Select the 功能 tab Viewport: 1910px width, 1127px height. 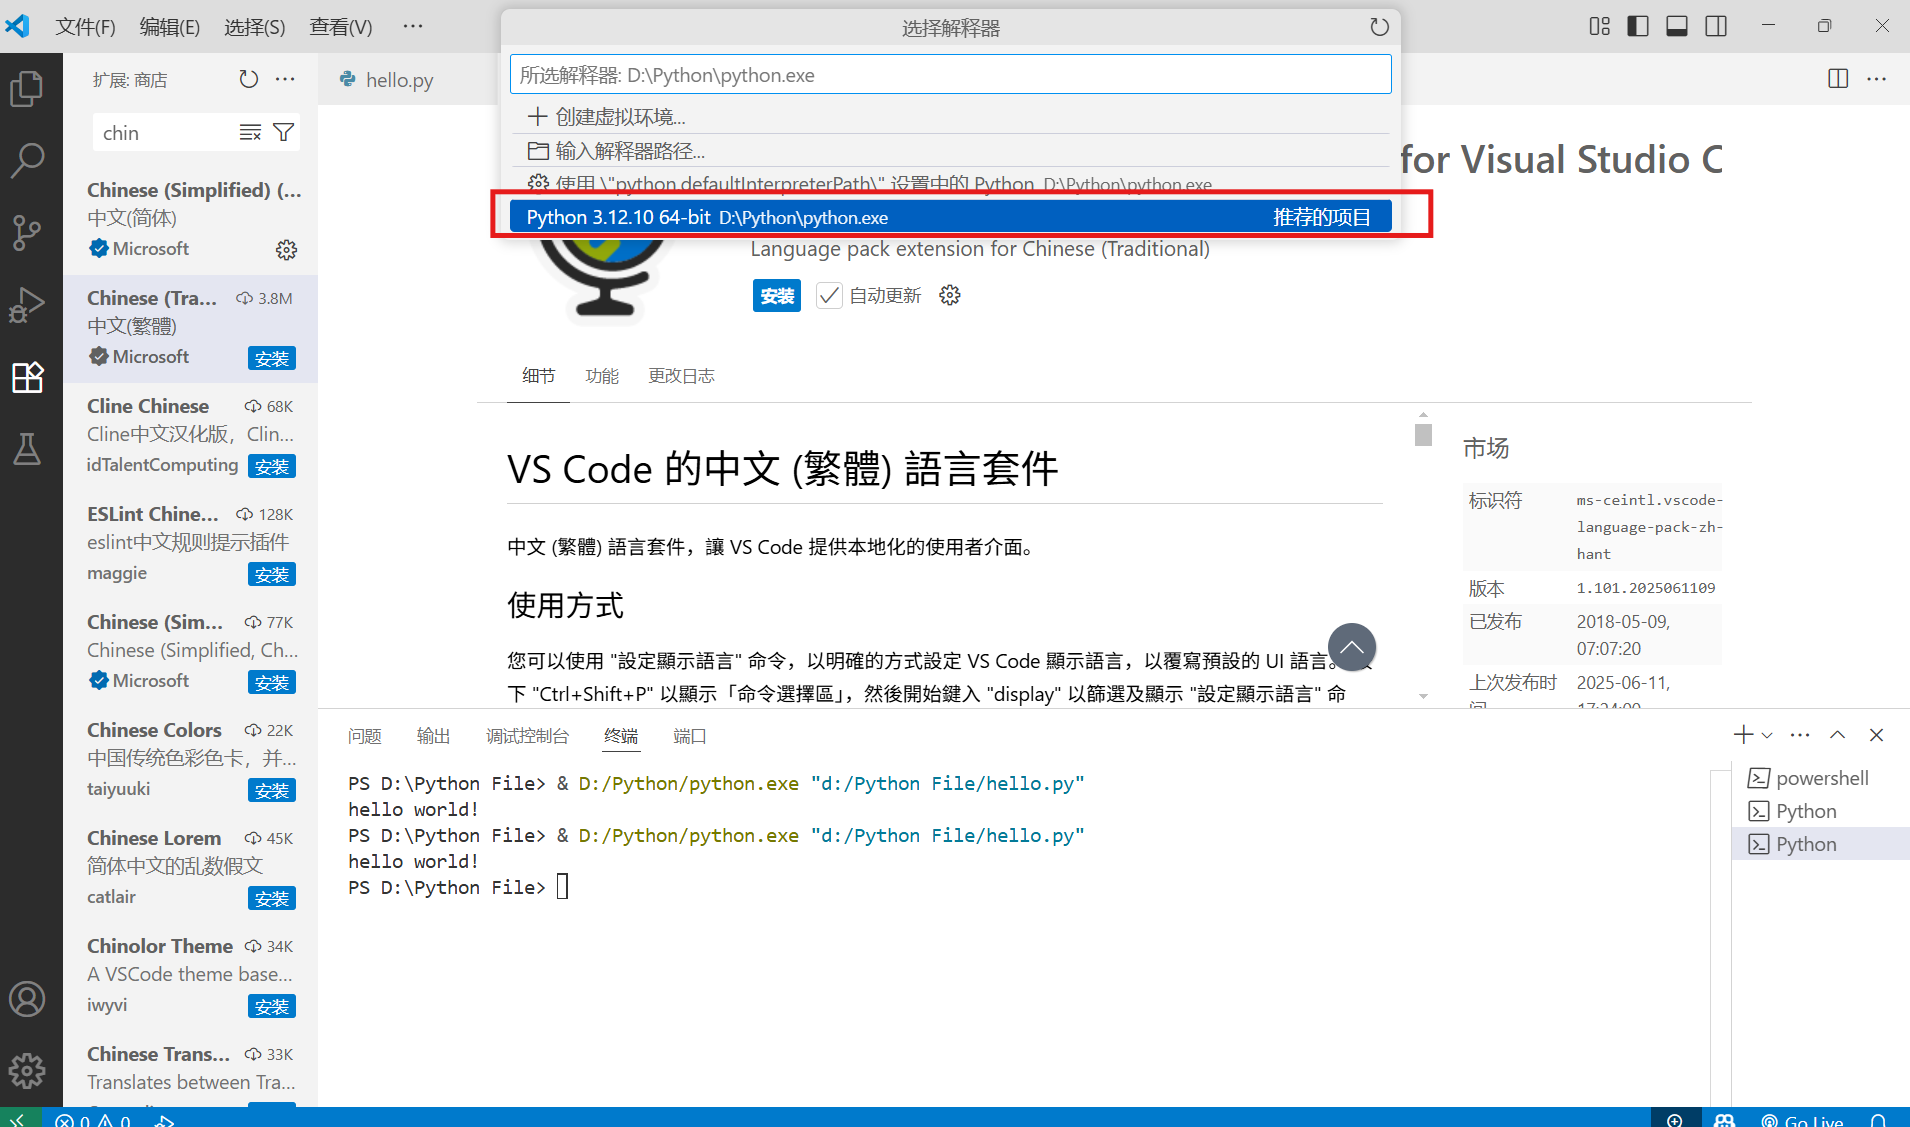point(602,376)
